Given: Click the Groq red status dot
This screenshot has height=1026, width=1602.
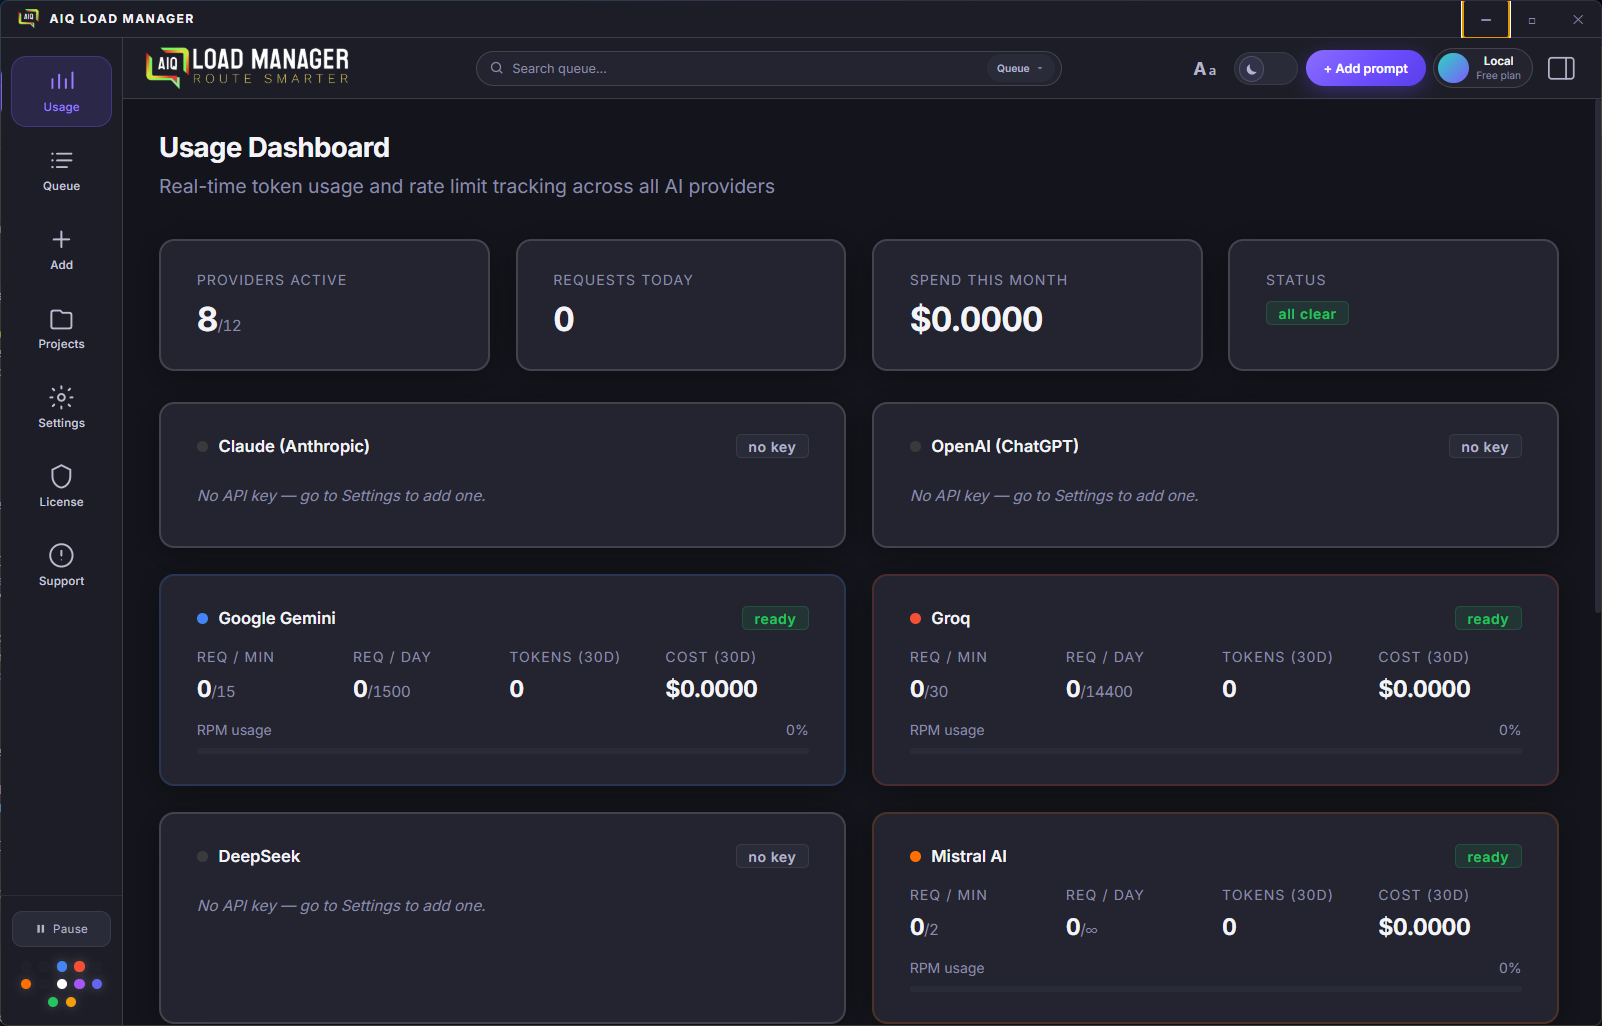Looking at the screenshot, I should coord(915,618).
